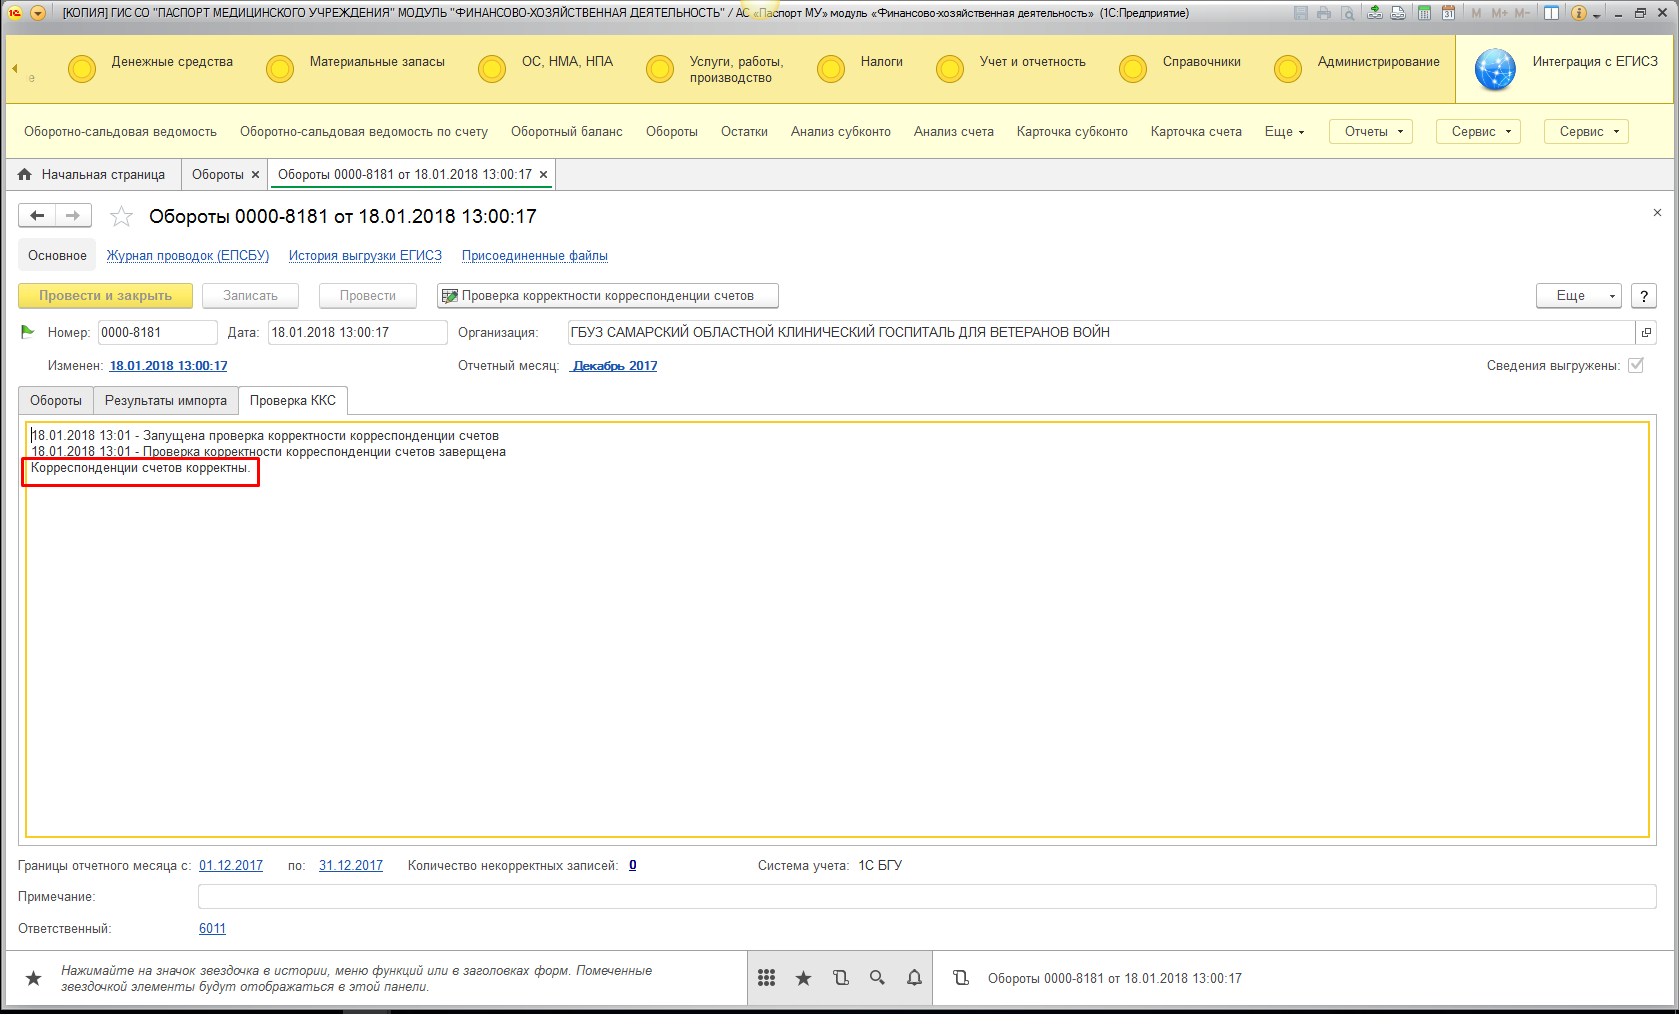The width and height of the screenshot is (1679, 1014).
Task: Click the search magnifier in bottom panel
Action: pos(877,978)
